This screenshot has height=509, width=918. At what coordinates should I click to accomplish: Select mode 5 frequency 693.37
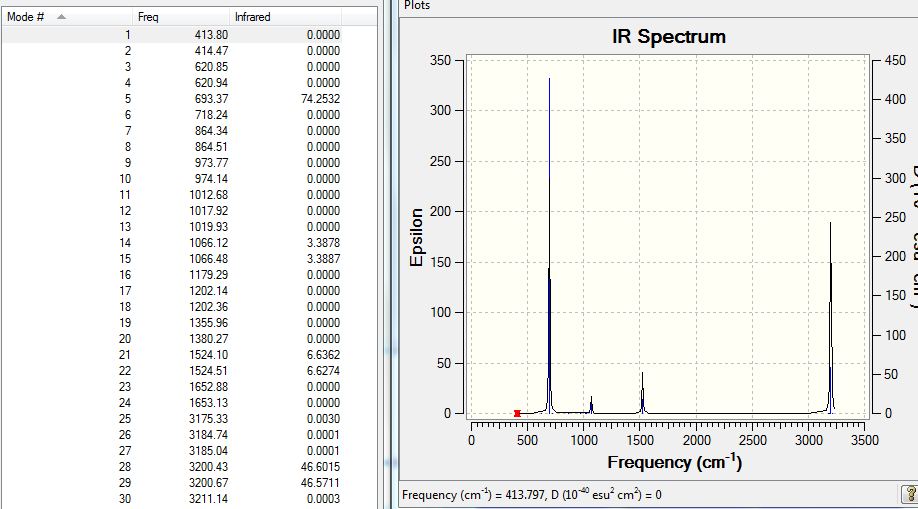pyautogui.click(x=211, y=99)
